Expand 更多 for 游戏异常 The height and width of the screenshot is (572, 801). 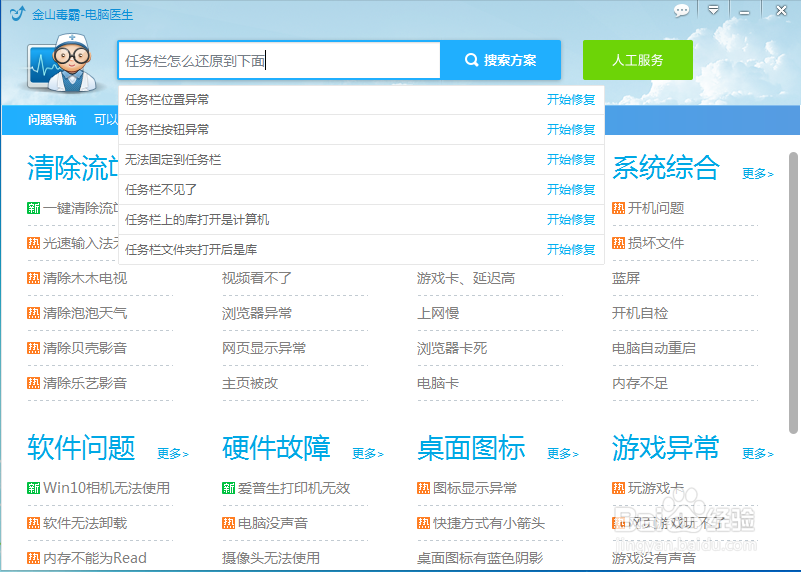pos(758,454)
